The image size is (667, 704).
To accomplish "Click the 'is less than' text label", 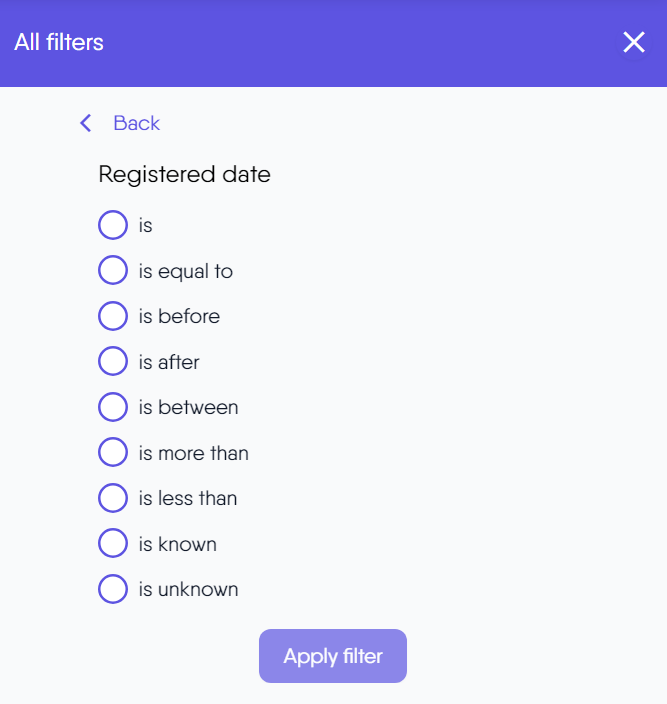I will [188, 498].
